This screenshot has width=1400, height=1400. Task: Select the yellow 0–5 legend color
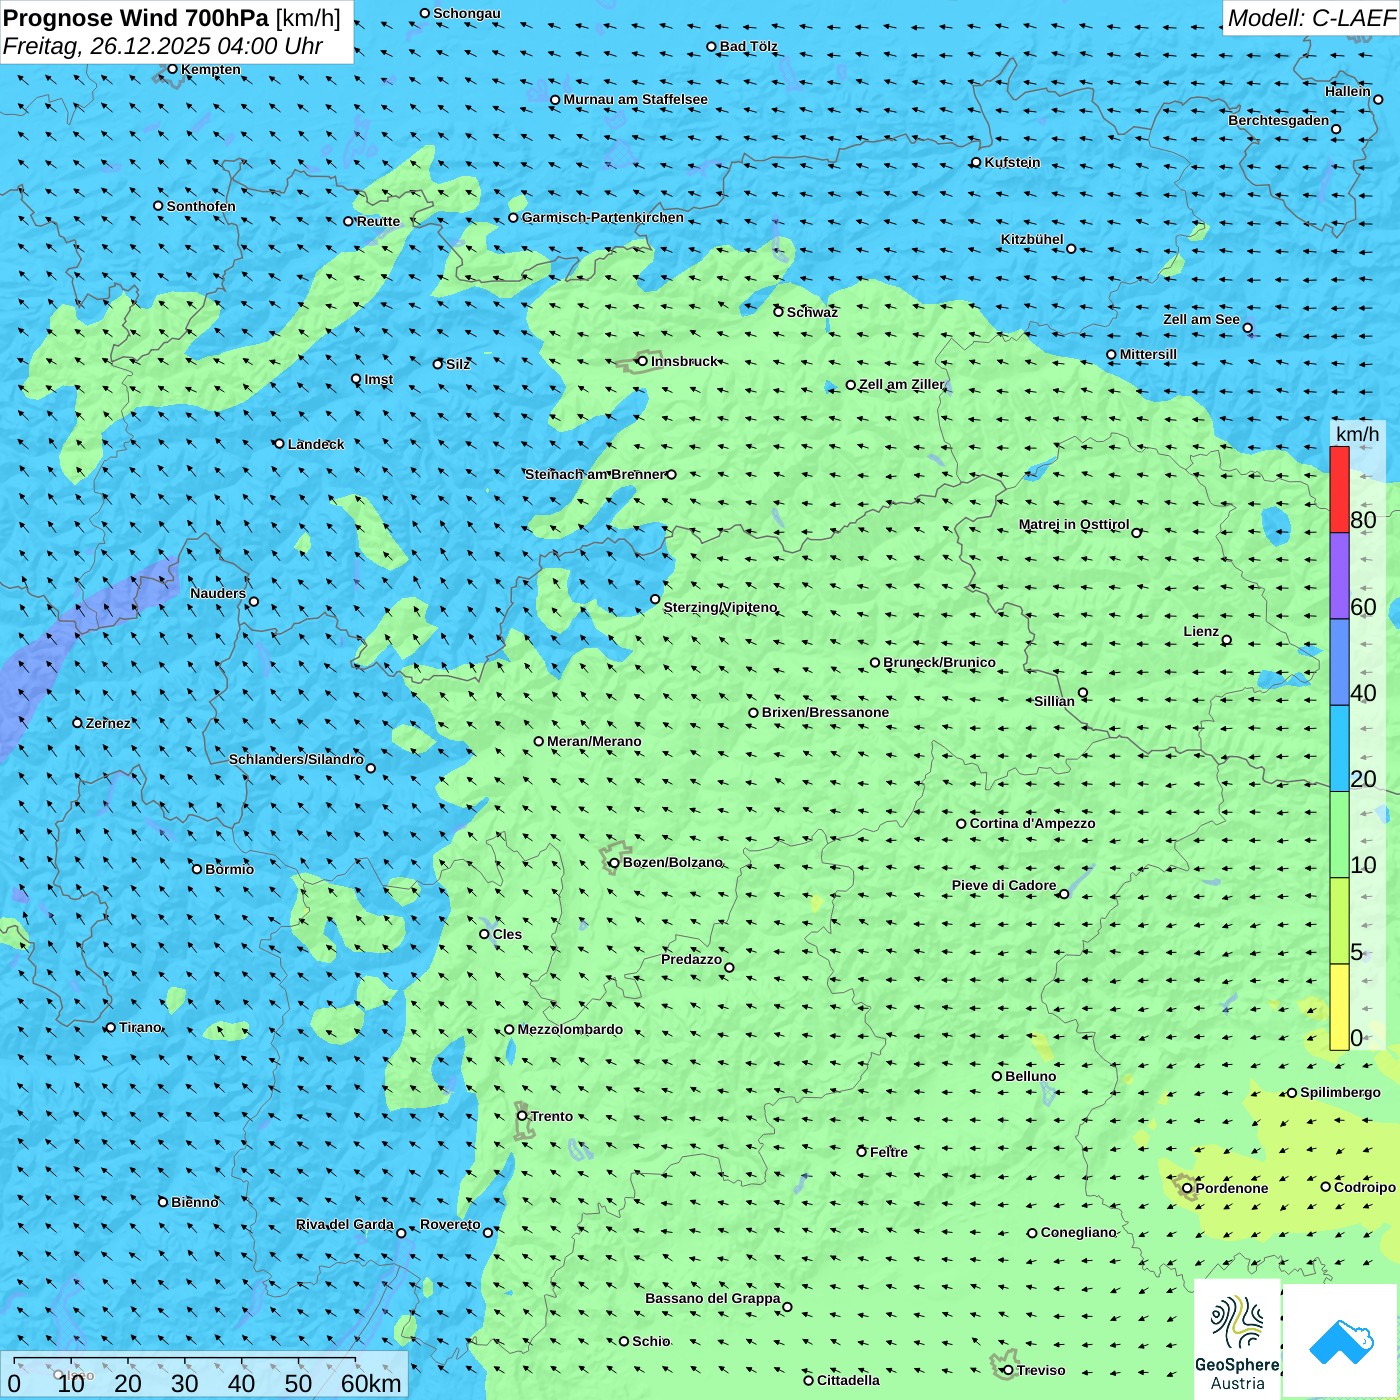(x=1339, y=1007)
